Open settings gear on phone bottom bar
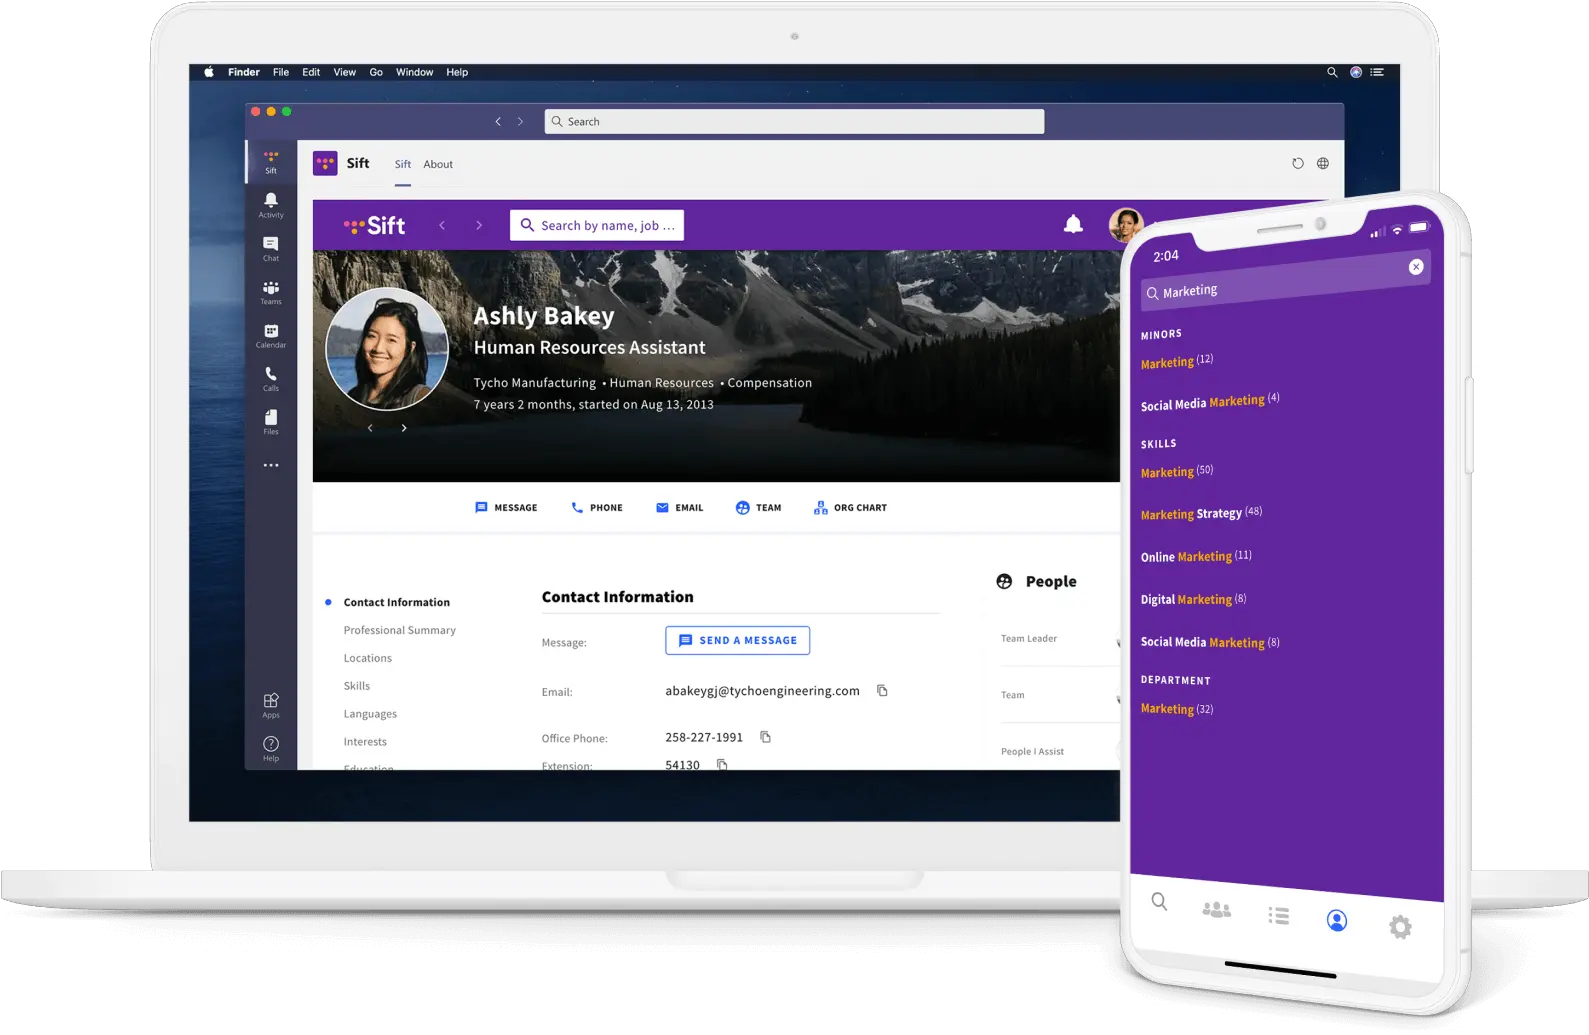The width and height of the screenshot is (1589, 1035). 1400,927
